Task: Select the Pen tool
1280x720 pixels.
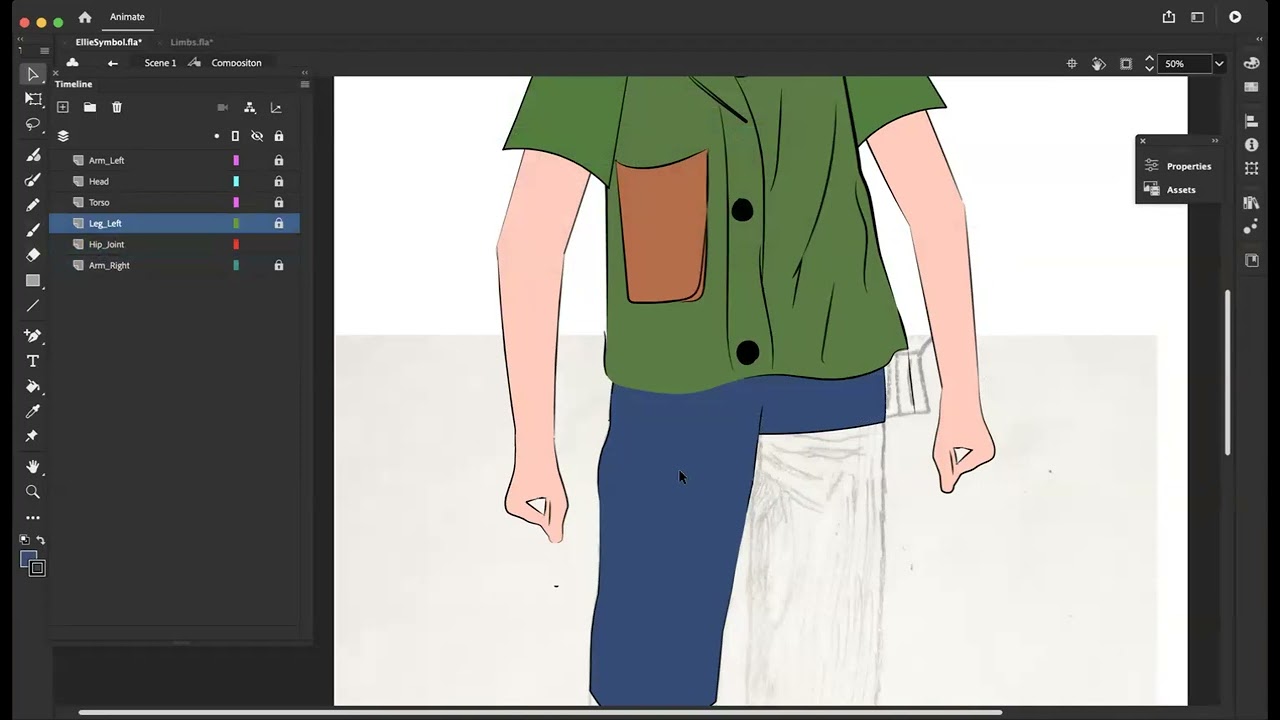Action: tap(33, 336)
